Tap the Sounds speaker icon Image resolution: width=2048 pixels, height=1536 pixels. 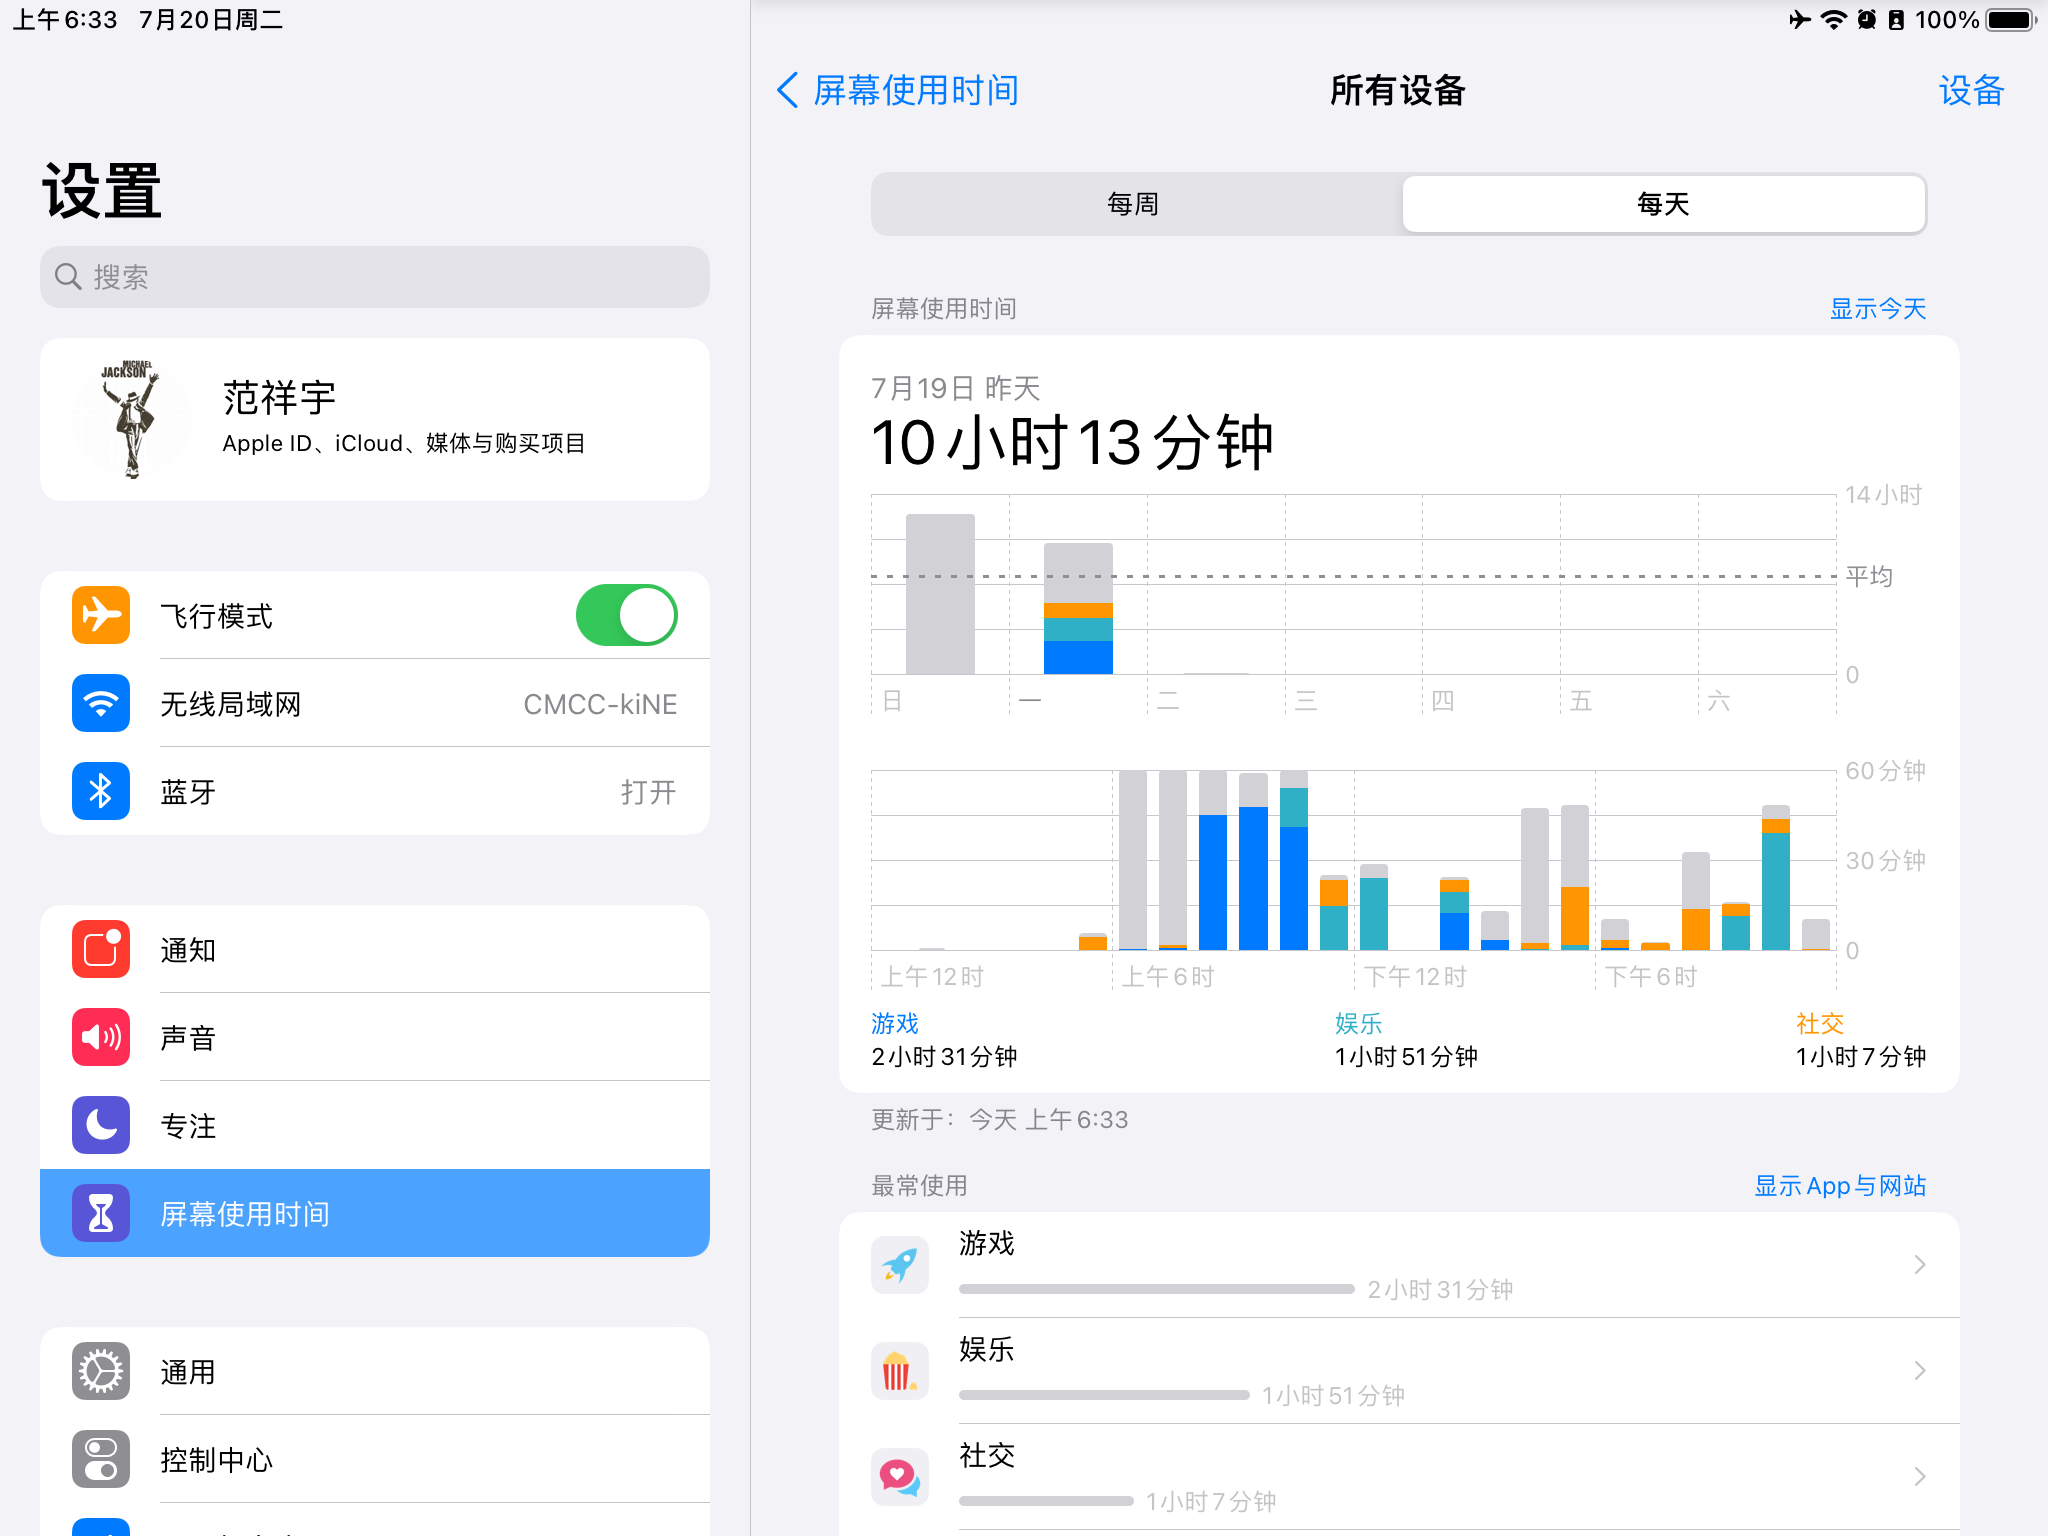(x=101, y=1037)
